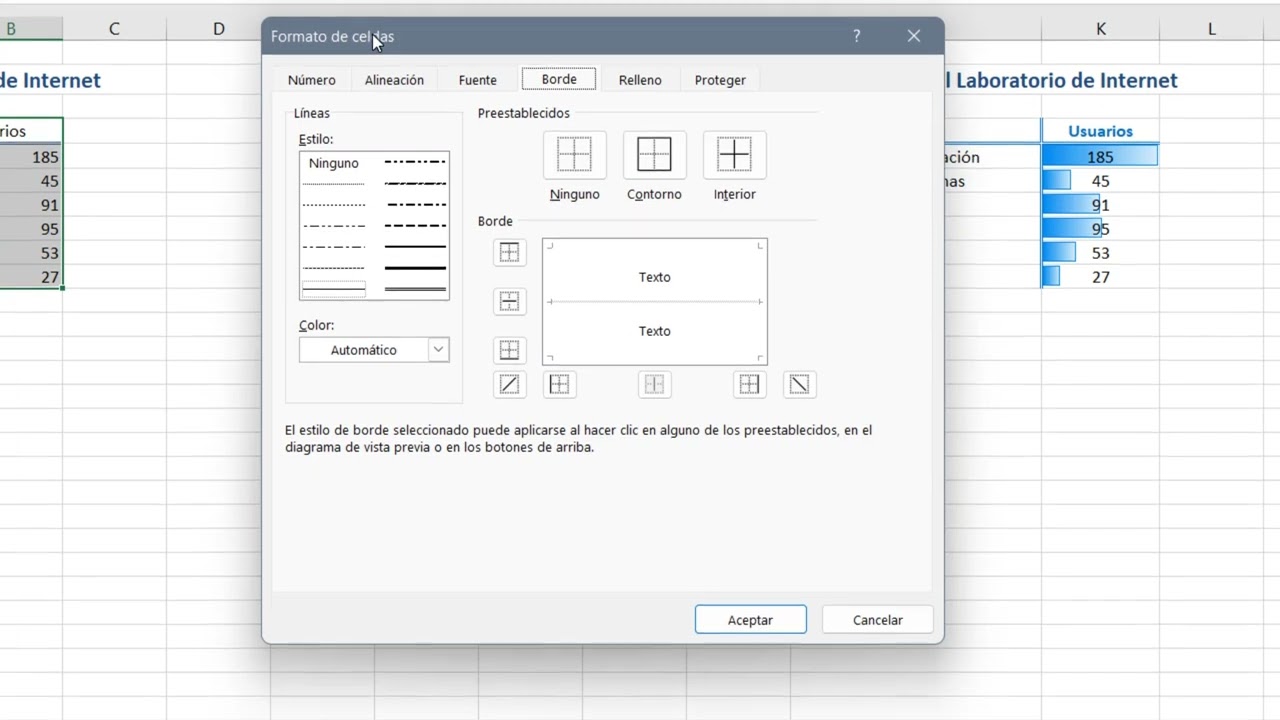Open the Color dropdown arrow
The width and height of the screenshot is (1280, 720).
(x=438, y=350)
